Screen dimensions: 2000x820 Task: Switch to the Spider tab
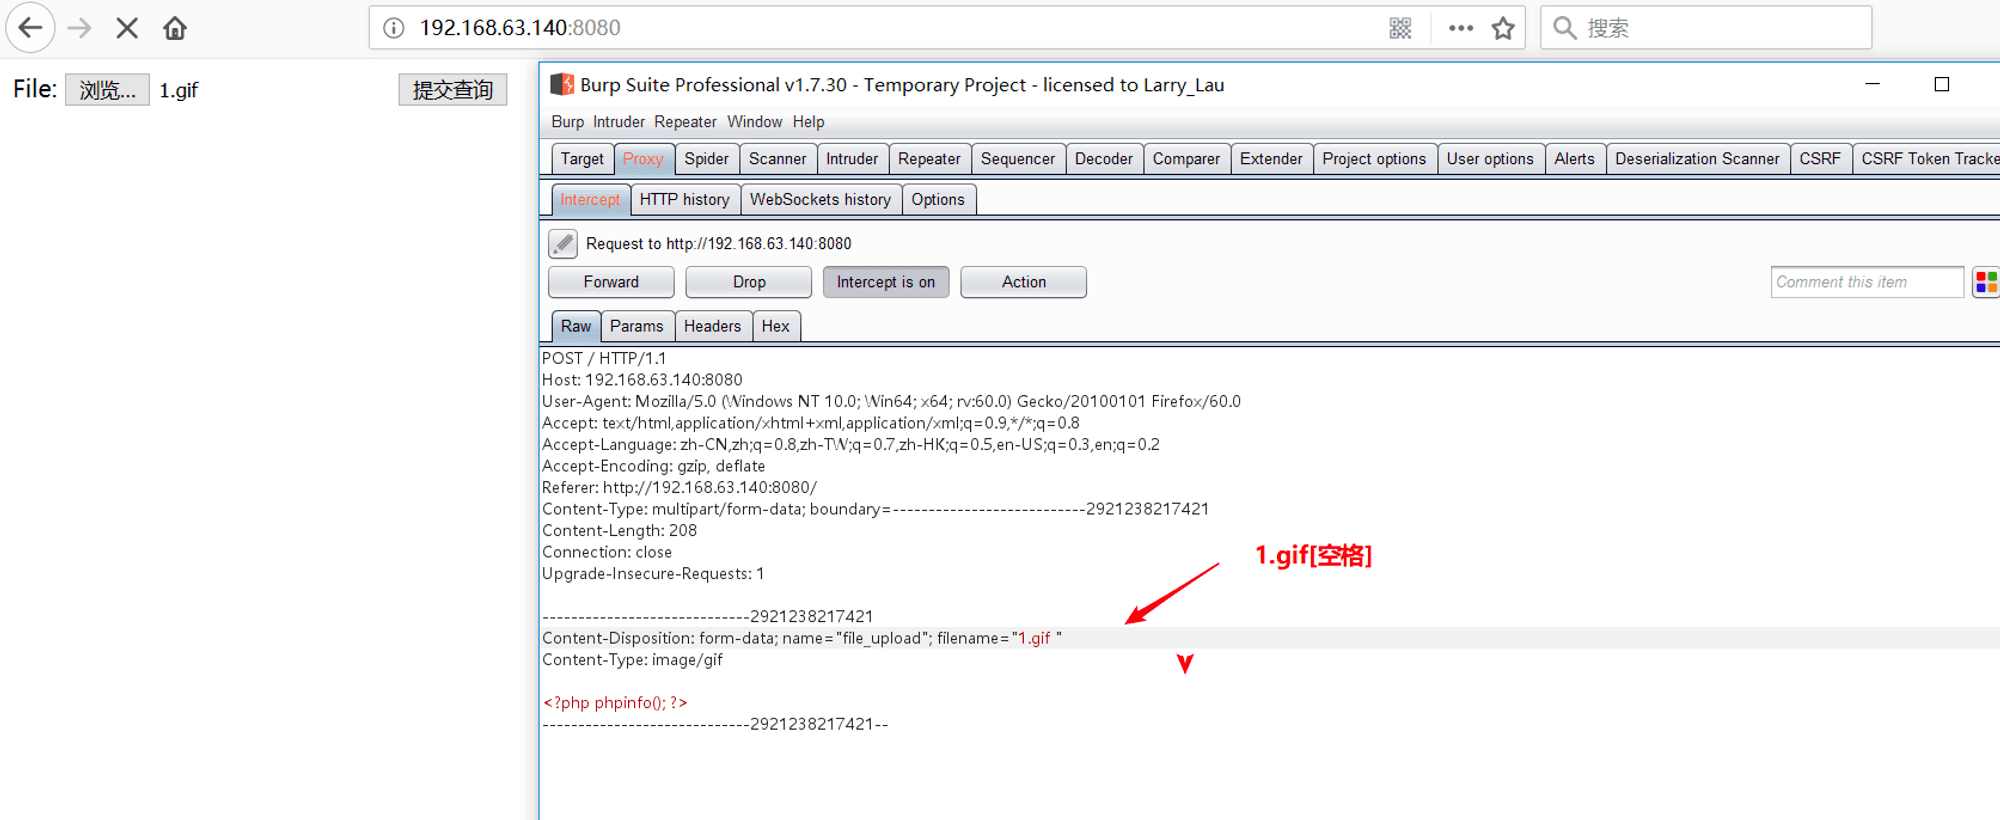click(706, 159)
